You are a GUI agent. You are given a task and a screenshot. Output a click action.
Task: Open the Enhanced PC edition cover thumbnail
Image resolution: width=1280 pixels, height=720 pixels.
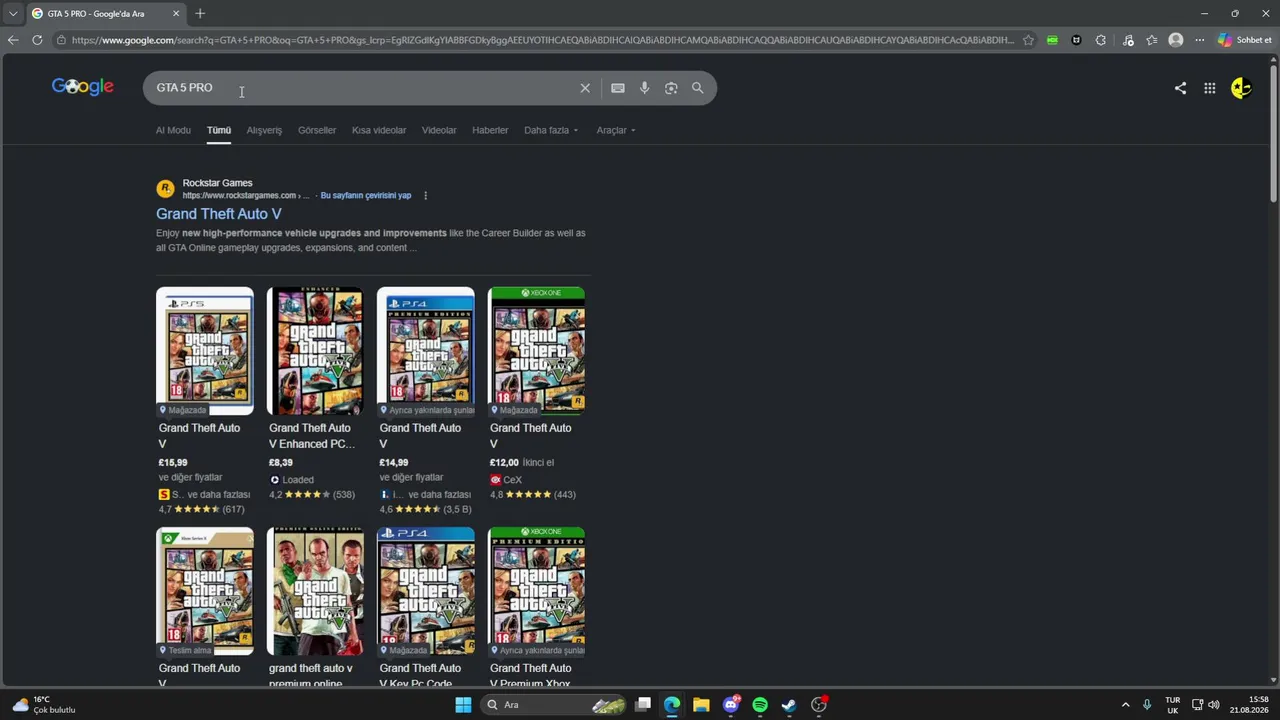click(316, 351)
